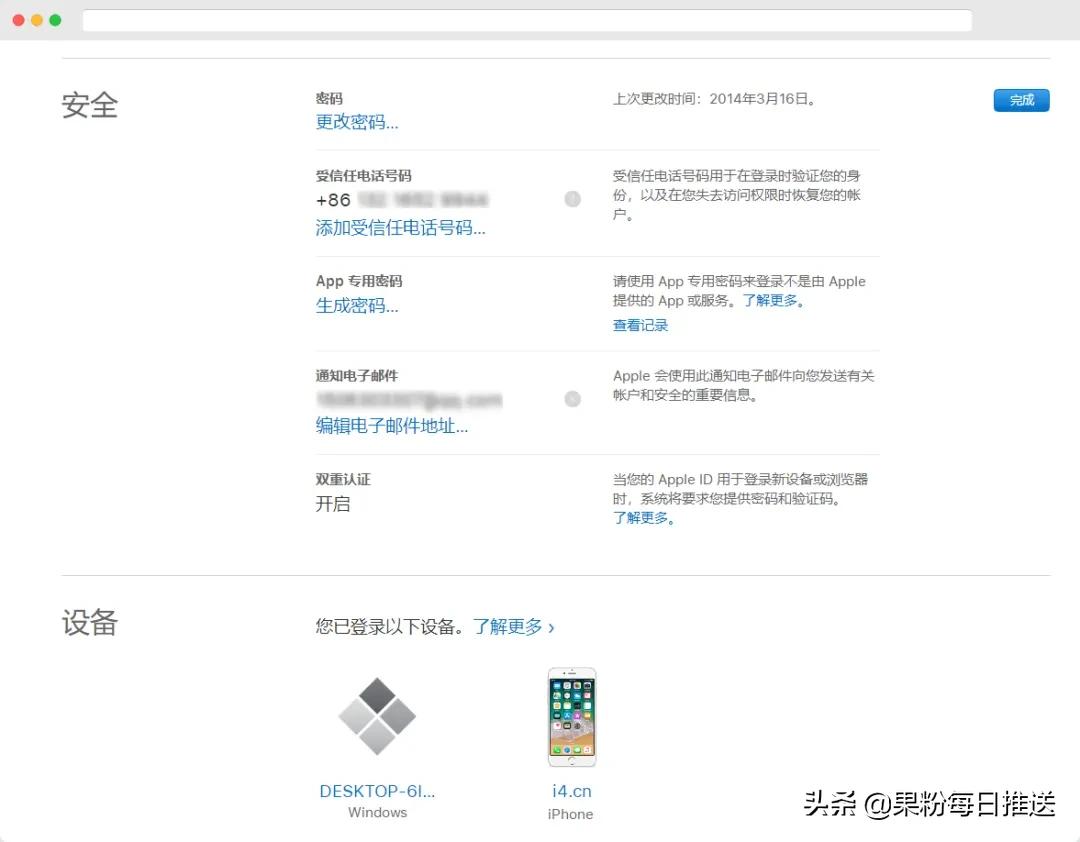Screen dimensions: 1080x842
Task: Open the 了解更多 arrow next to 设备
Action: [x=514, y=625]
